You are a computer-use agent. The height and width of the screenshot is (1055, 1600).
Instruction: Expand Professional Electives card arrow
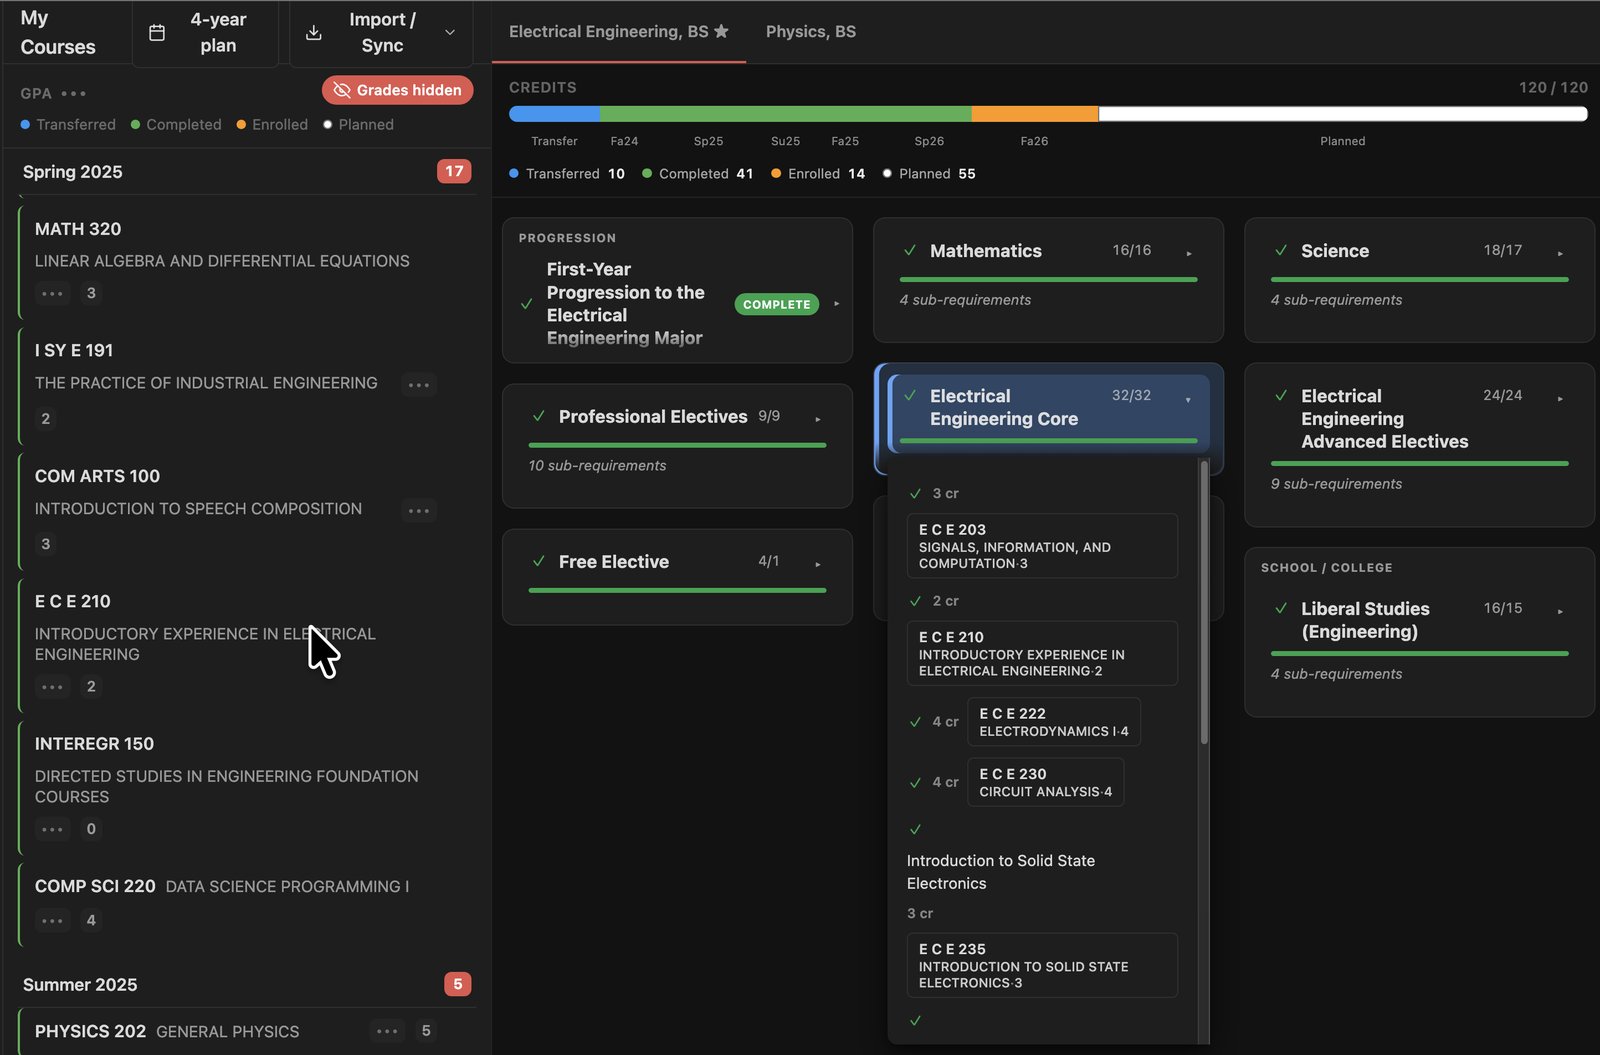[818, 419]
